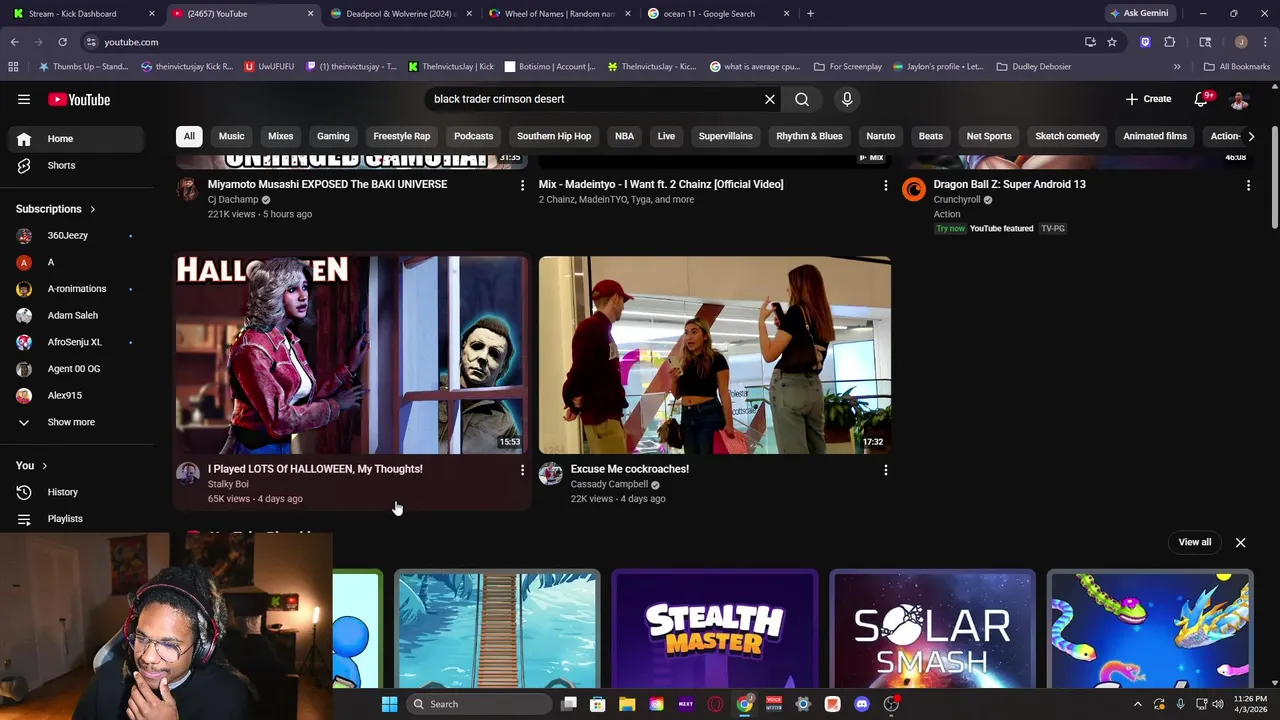
Task: Click View all for Playables
Action: point(1195,542)
